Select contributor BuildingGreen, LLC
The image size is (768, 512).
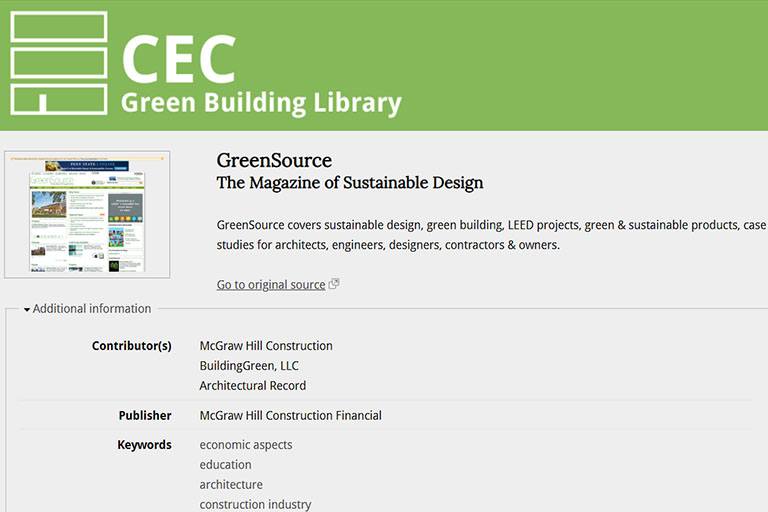pos(249,366)
